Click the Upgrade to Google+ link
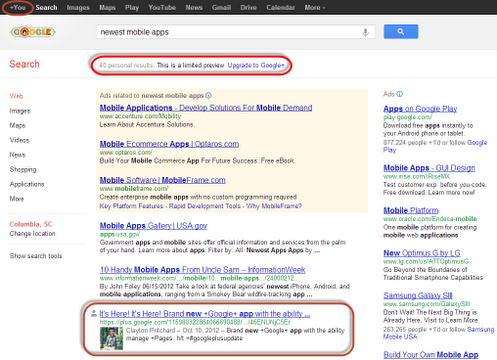 (256, 65)
